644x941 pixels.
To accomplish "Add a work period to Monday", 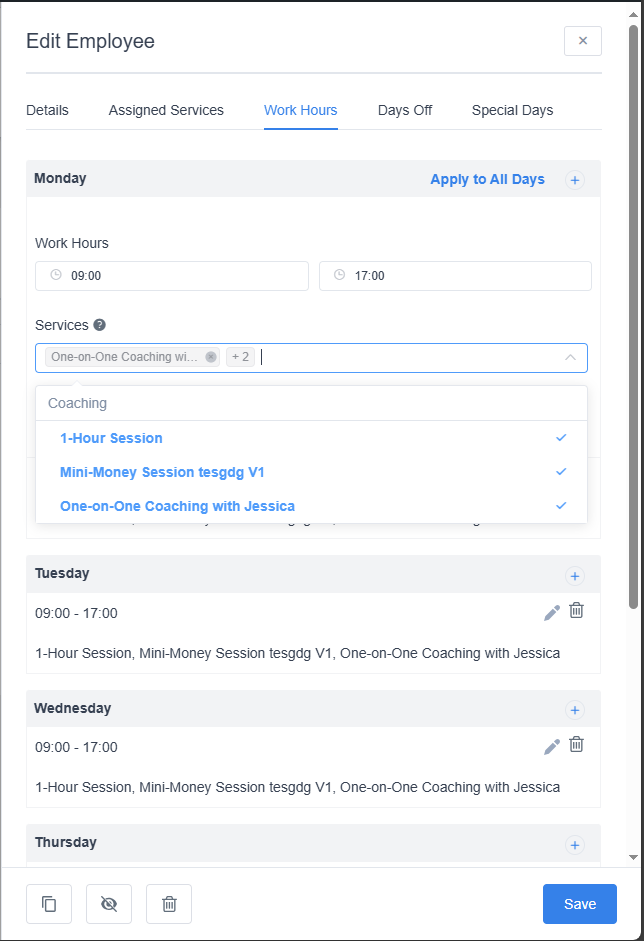I will pos(575,180).
